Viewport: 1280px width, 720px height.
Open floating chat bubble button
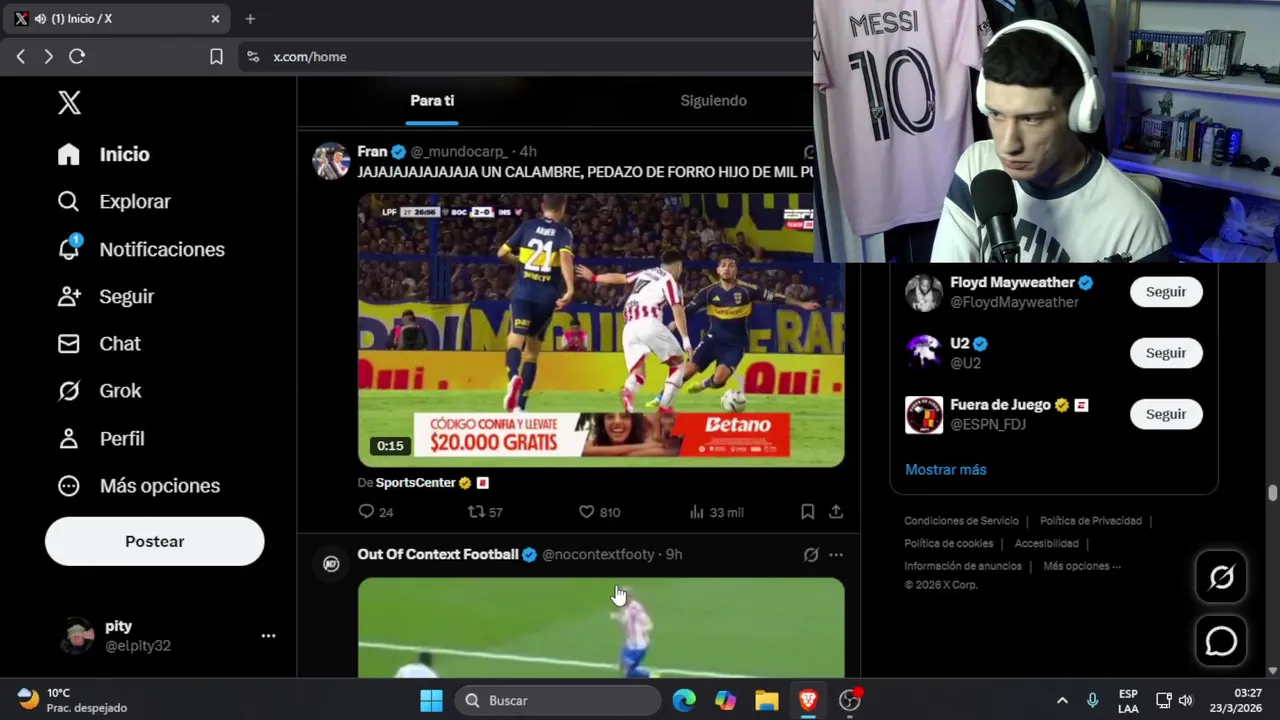click(x=1221, y=641)
